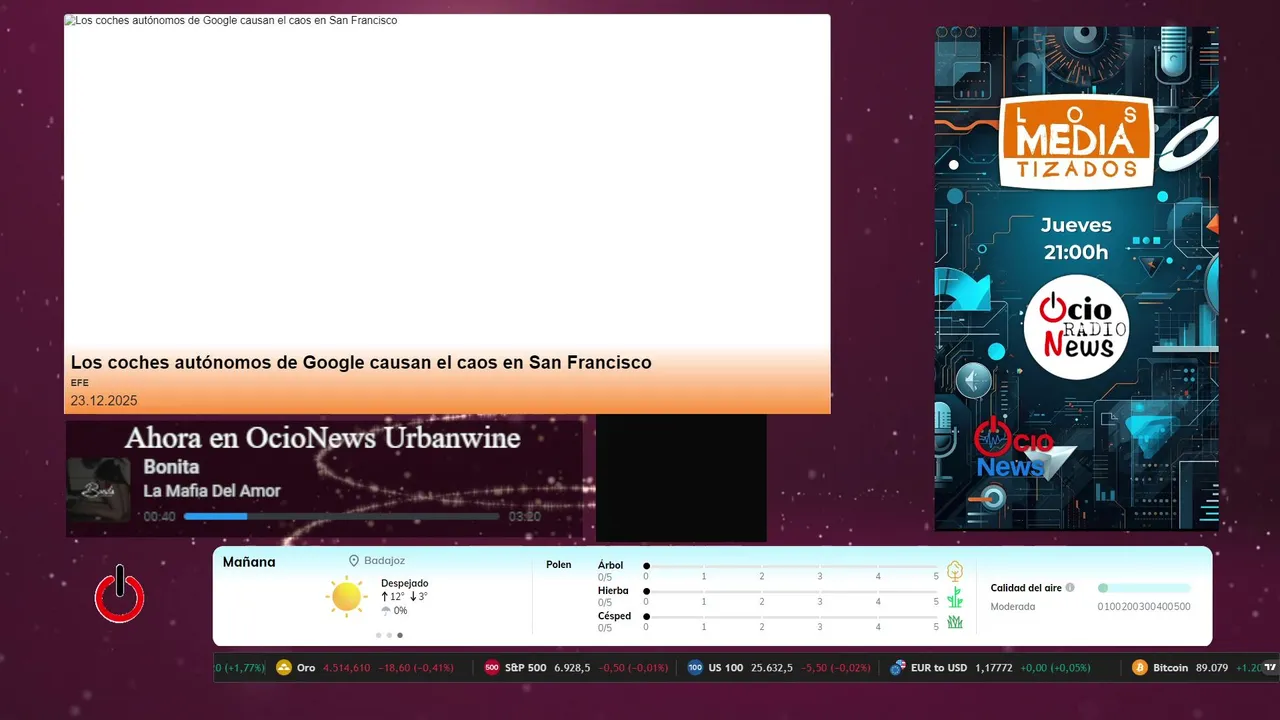The height and width of the screenshot is (720, 1280).
Task: Click the Hierba pollen plant icon
Action: [955, 597]
